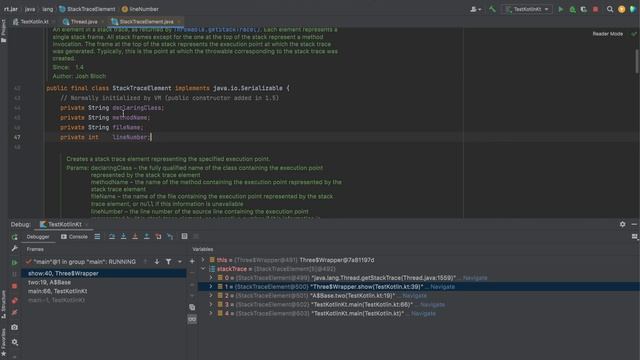The width and height of the screenshot is (640, 360).
Task: Open Search Everywhere magnifier icon
Action: click(x=610, y=9)
